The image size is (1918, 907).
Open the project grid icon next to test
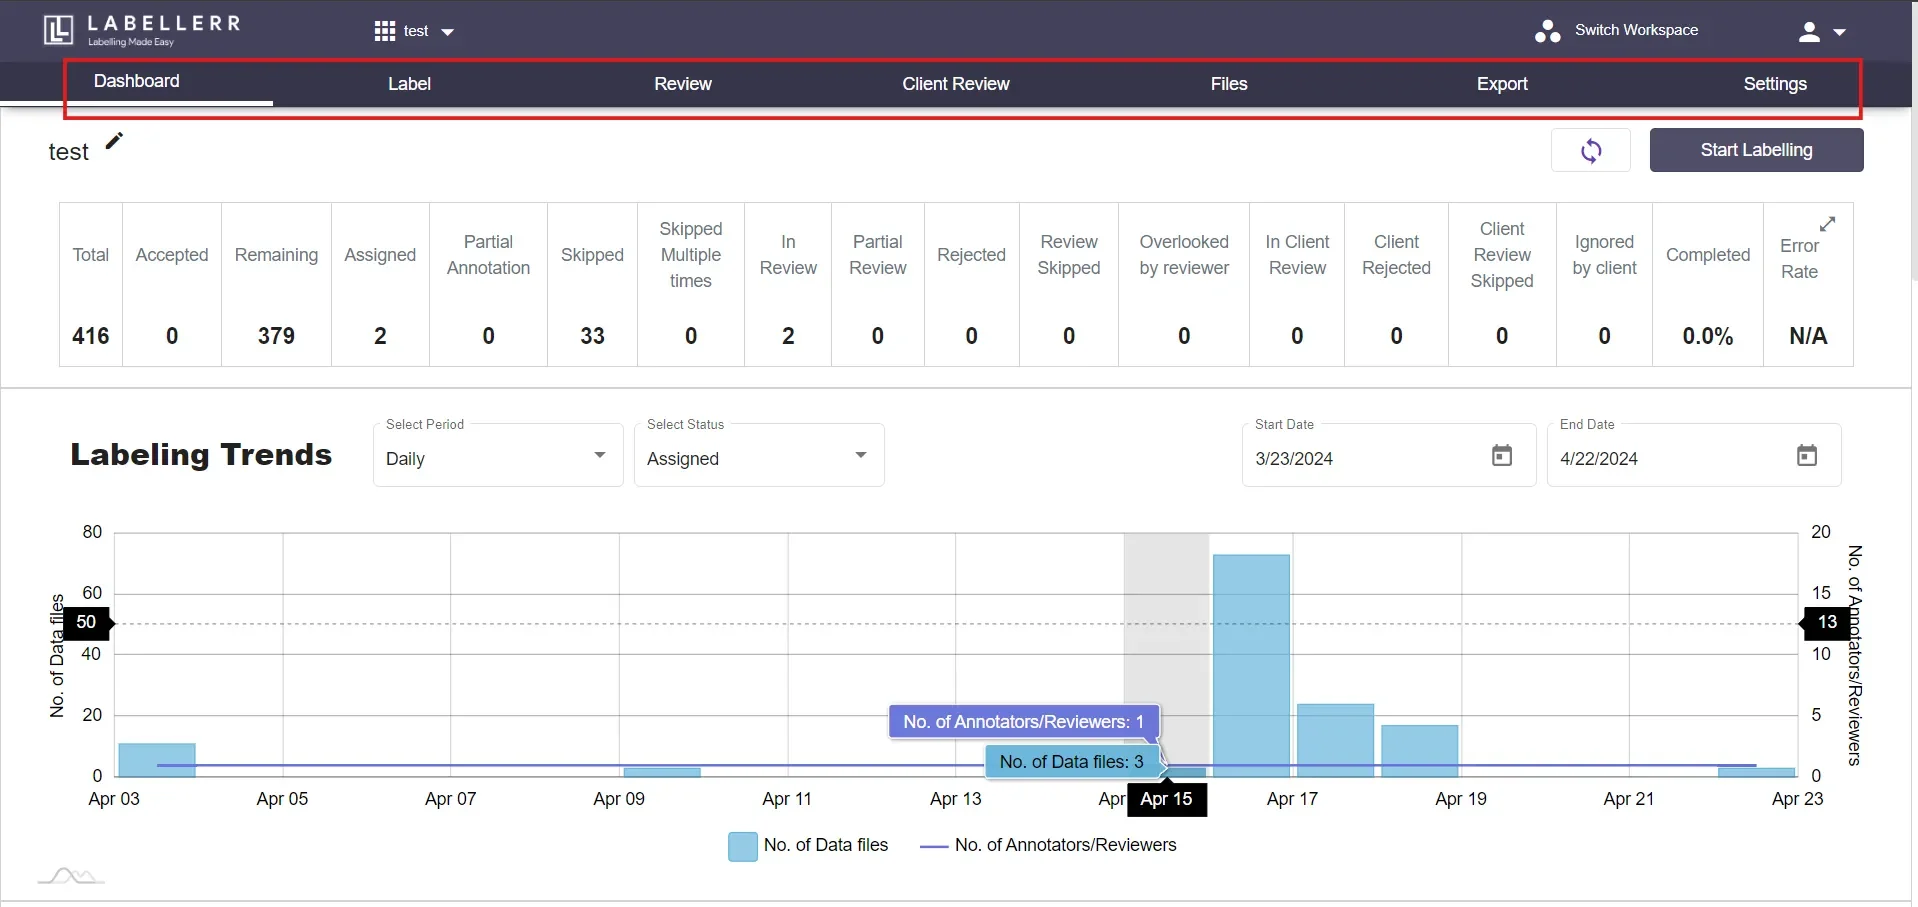tap(385, 31)
